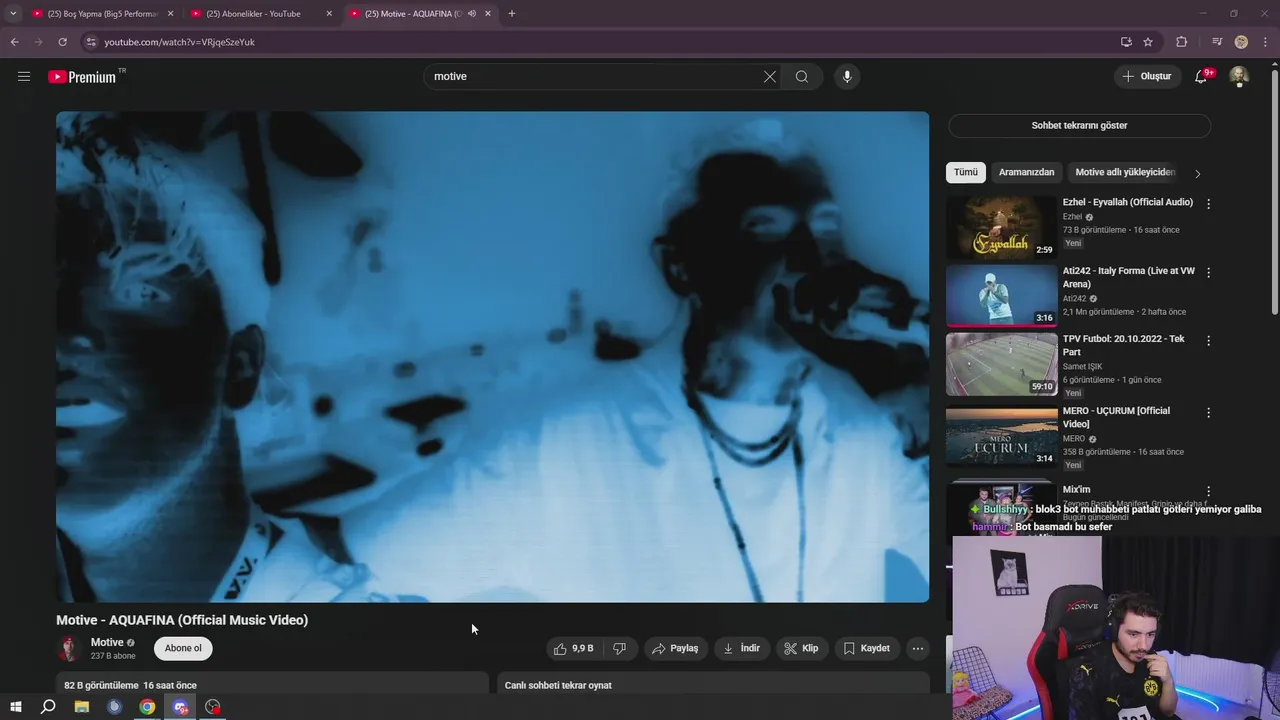Open options menu for MERO - UÇURUM
Screen dimensions: 1280x720
[1208, 412]
